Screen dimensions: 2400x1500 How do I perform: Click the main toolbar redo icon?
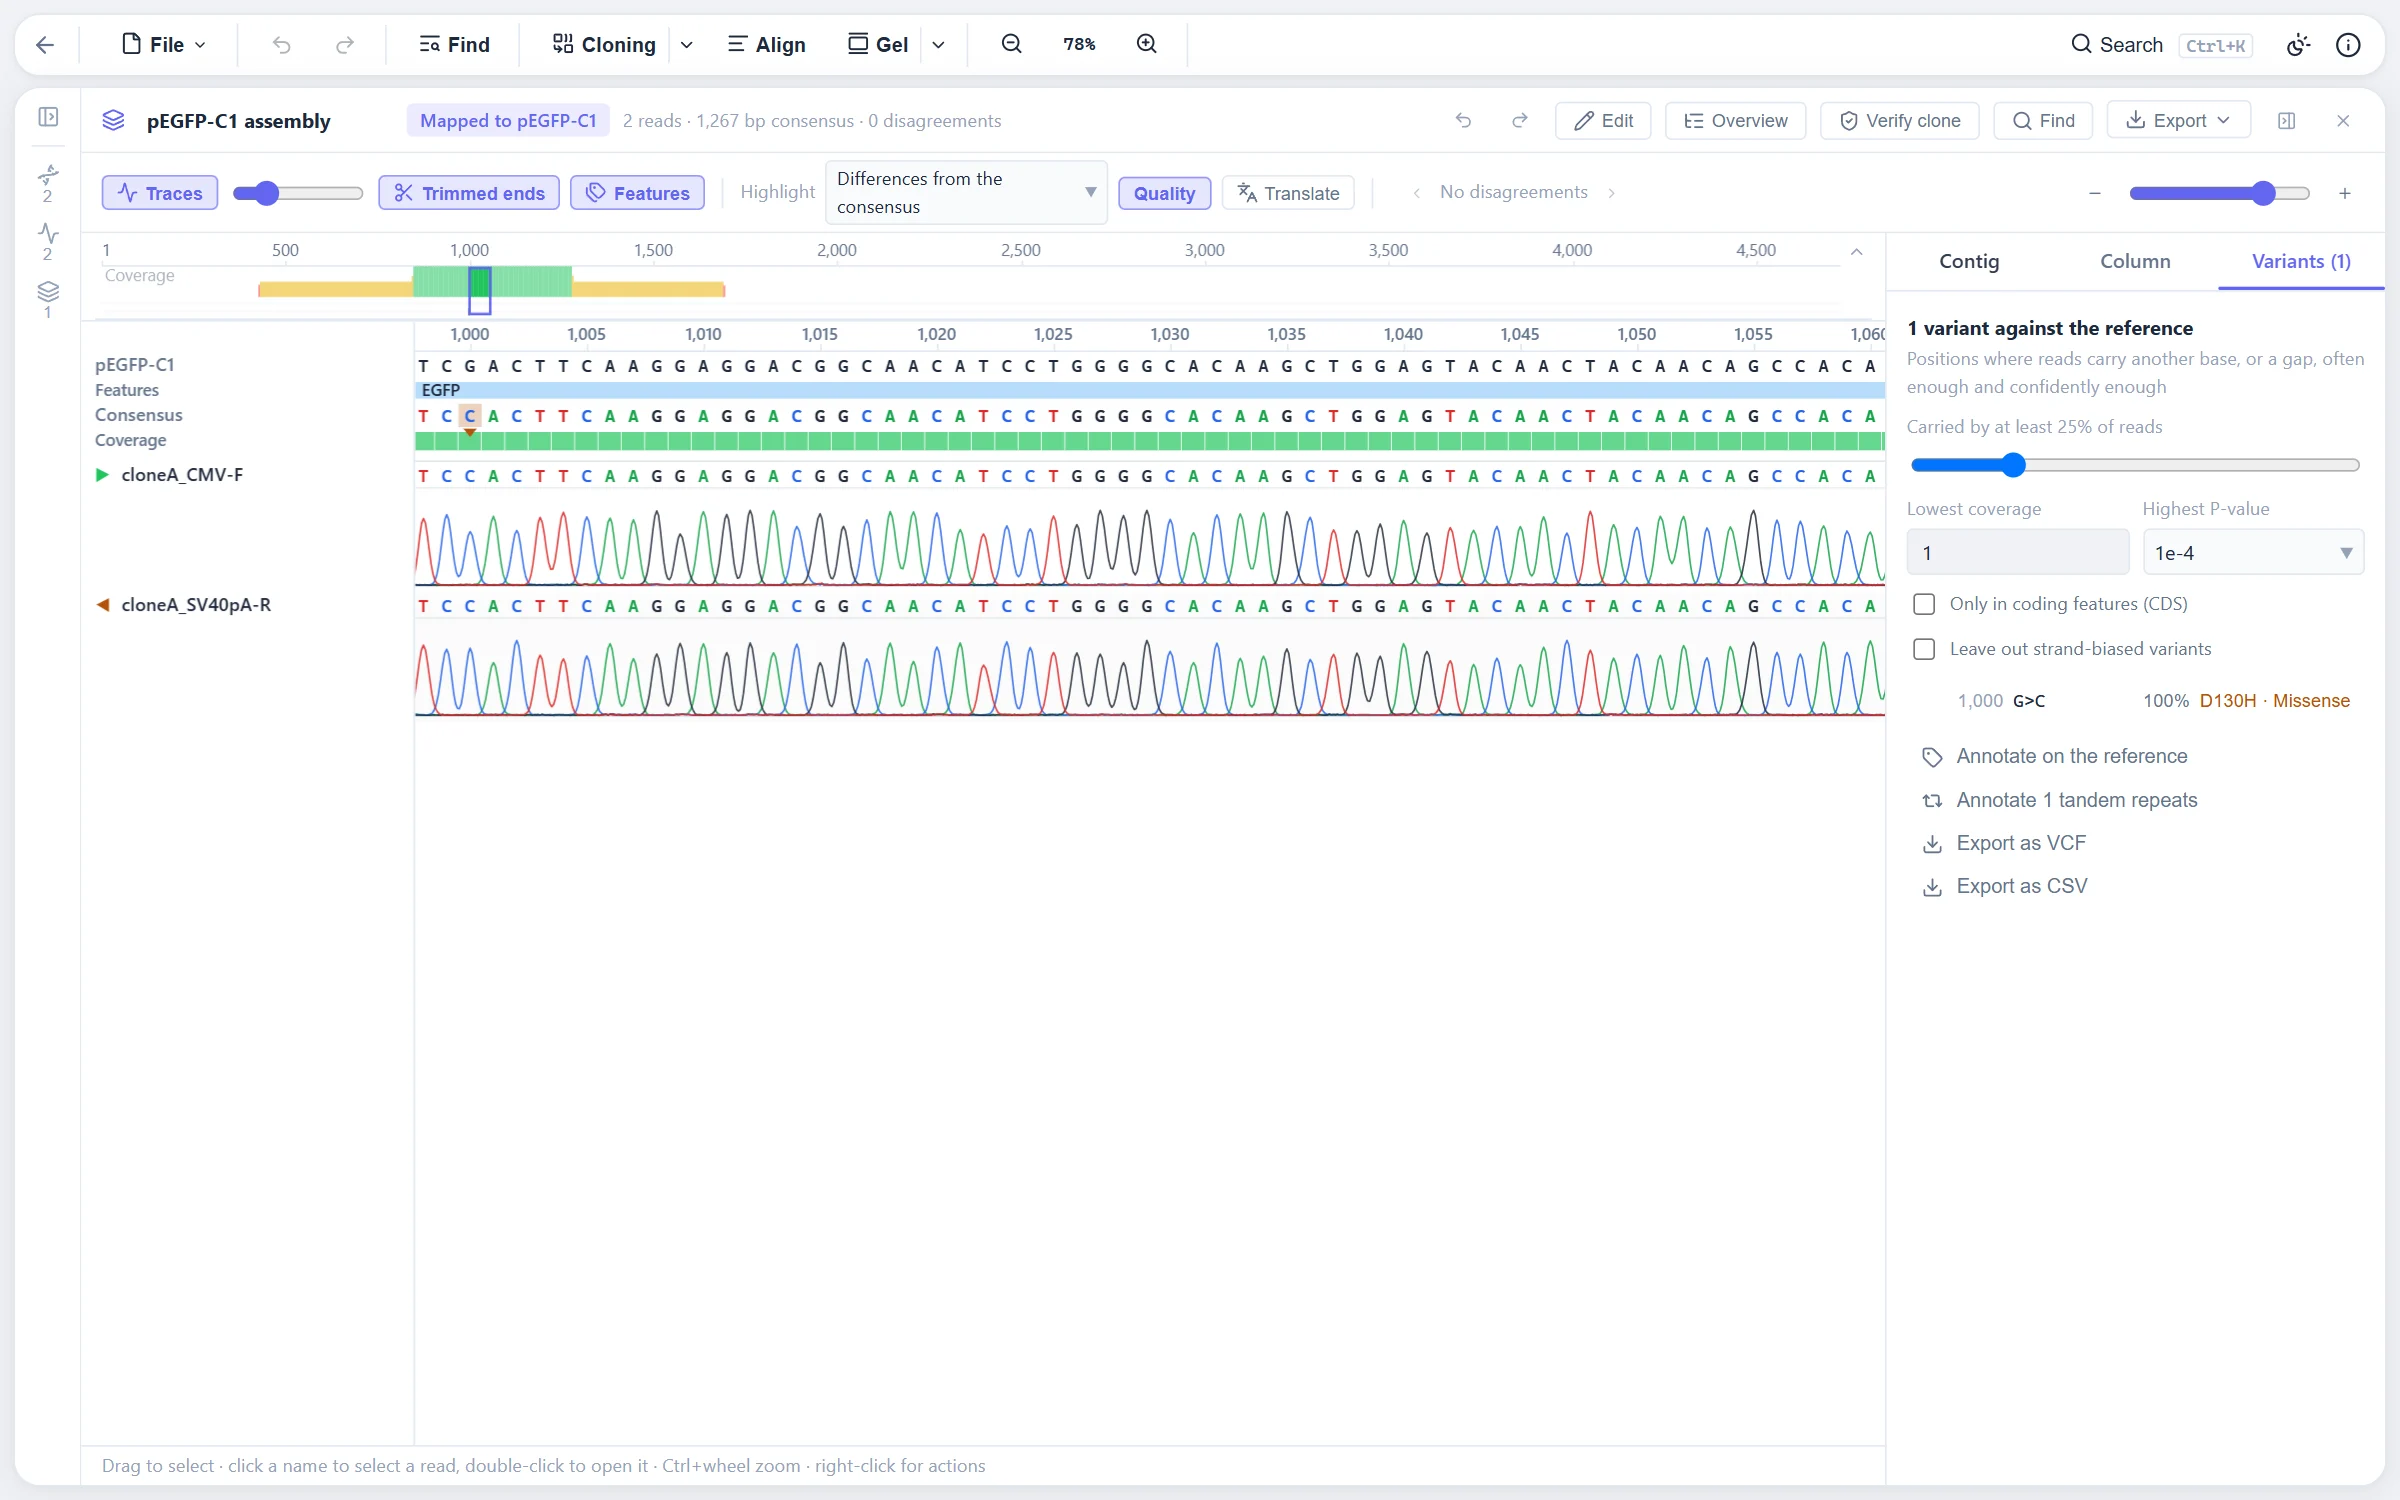pyautogui.click(x=345, y=44)
